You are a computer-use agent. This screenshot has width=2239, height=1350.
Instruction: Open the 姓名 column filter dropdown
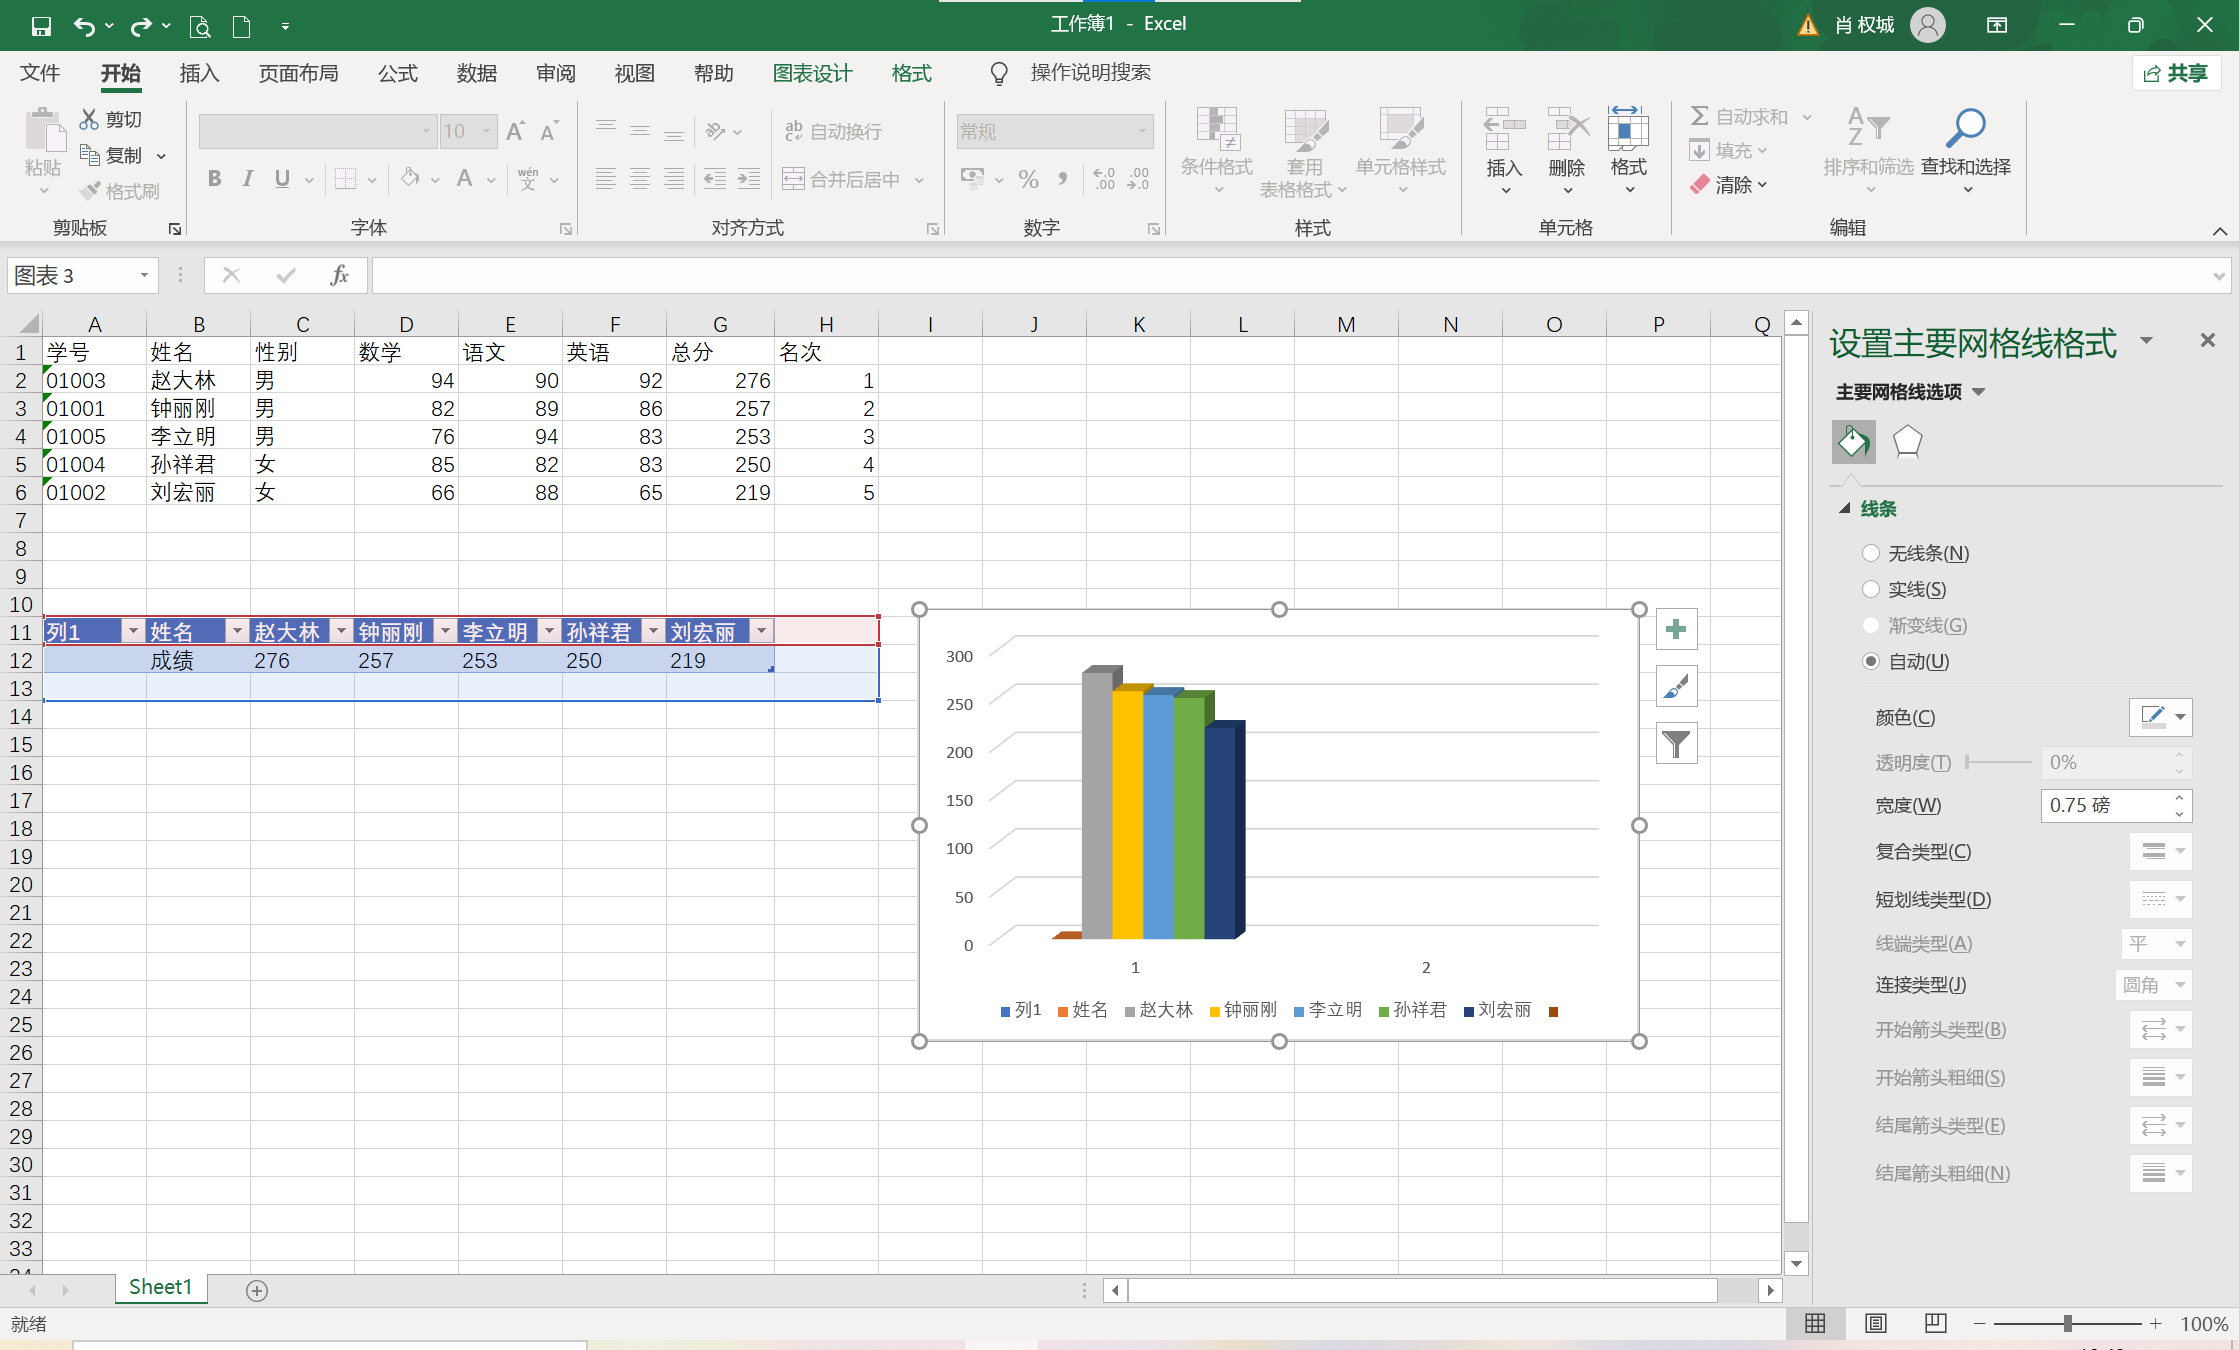pyautogui.click(x=237, y=631)
